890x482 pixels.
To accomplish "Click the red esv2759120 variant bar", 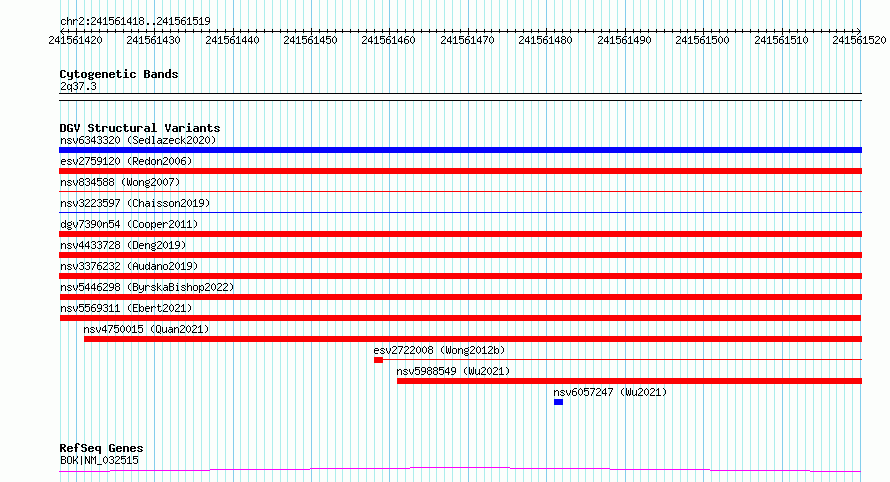I will [x=460, y=171].
